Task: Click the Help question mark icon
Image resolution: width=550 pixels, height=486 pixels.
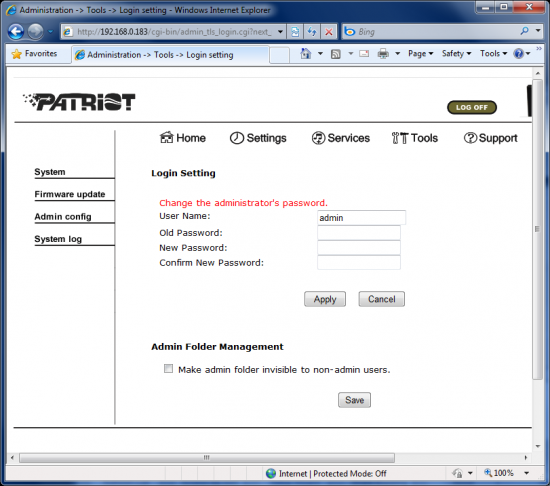Action: [518, 54]
